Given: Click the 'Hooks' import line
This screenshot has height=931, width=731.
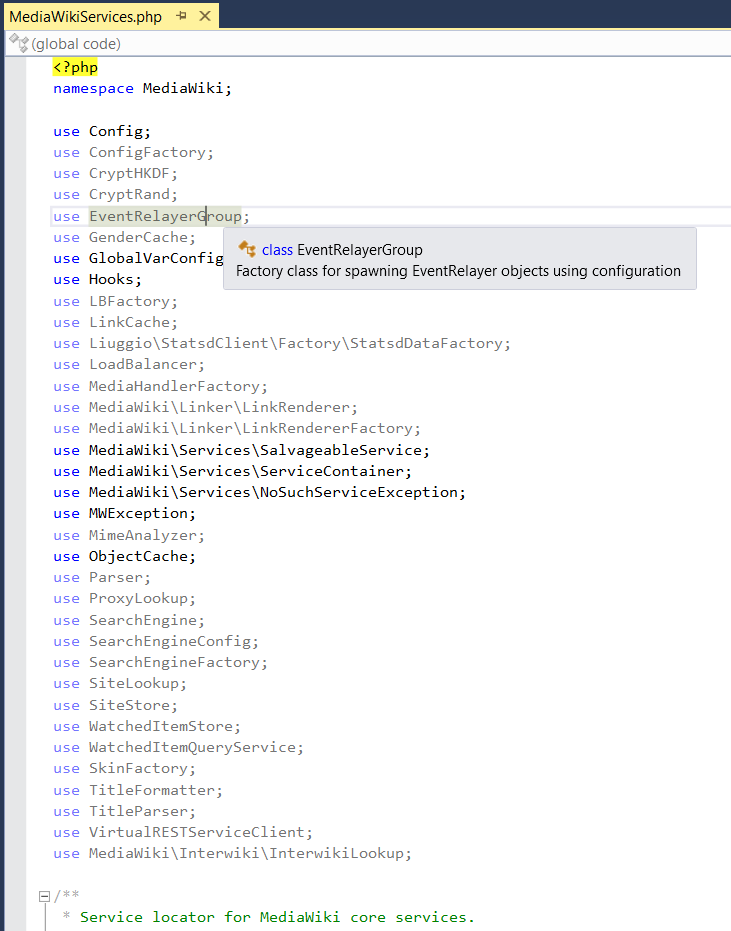Looking at the screenshot, I should (x=97, y=280).
